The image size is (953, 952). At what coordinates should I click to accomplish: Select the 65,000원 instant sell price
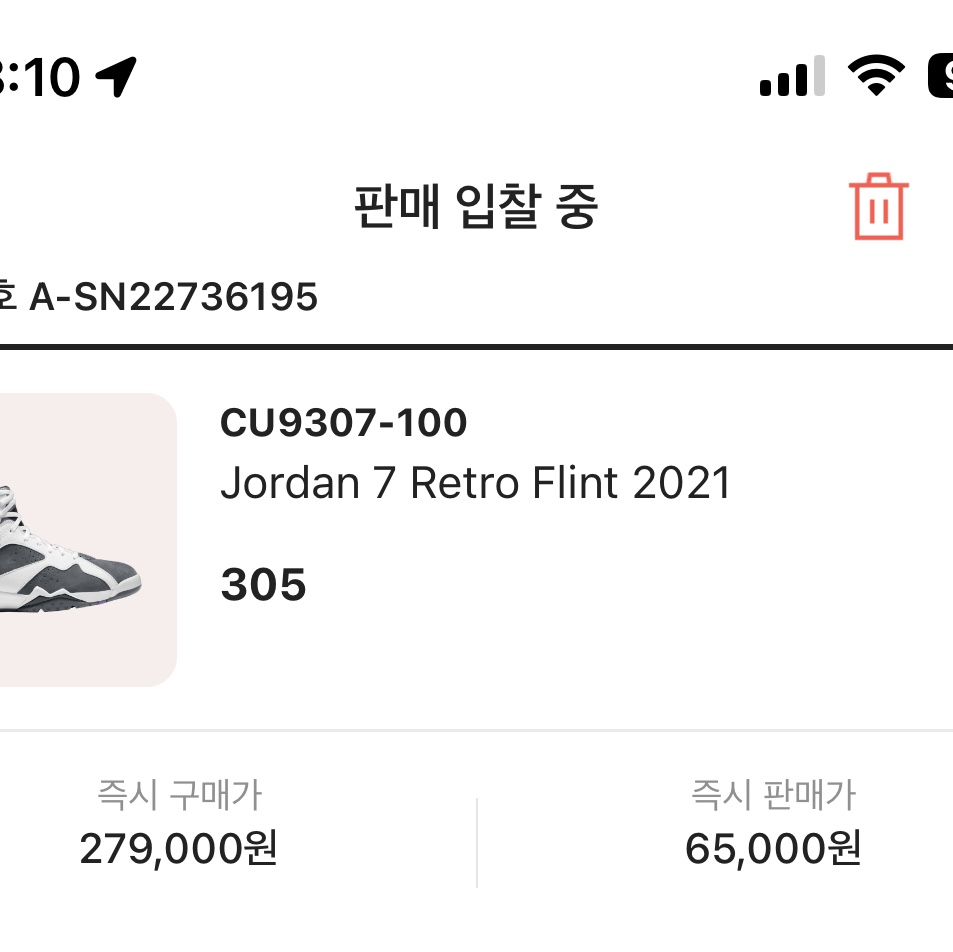click(773, 849)
